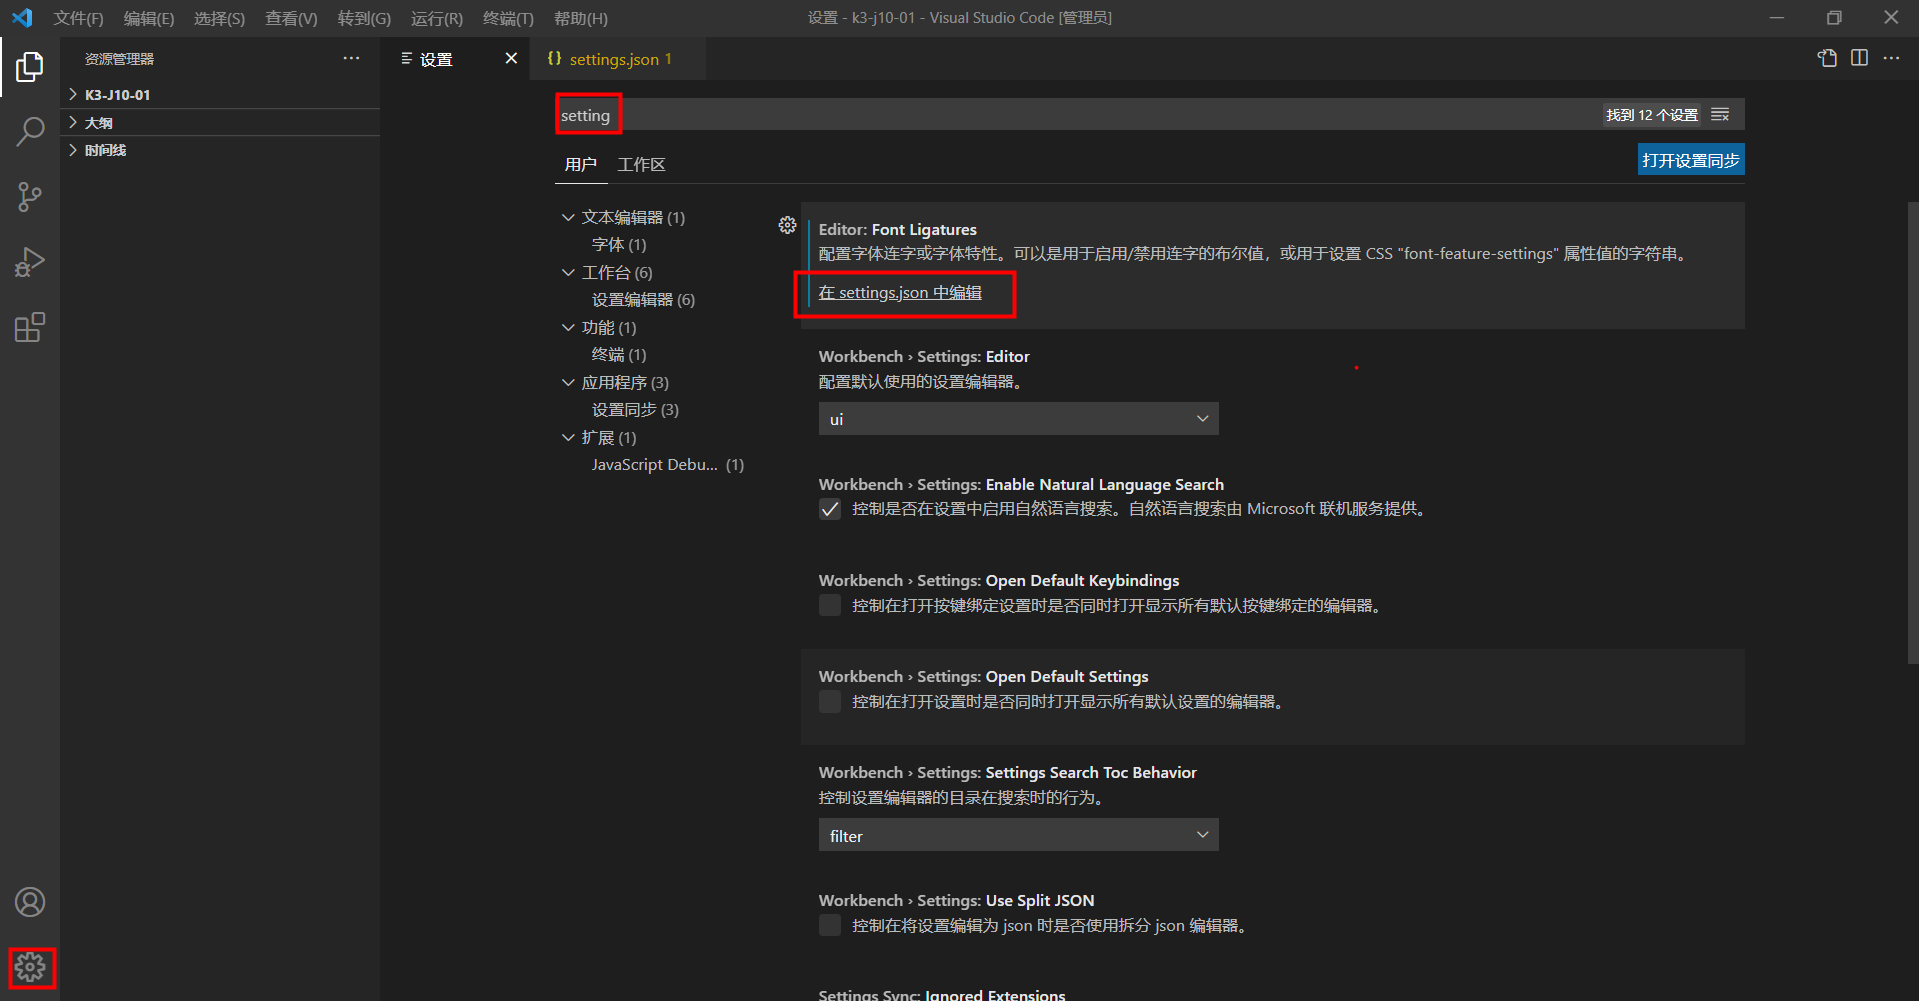The width and height of the screenshot is (1919, 1001).
Task: Enable Use Split JSON setting
Action: tap(829, 925)
